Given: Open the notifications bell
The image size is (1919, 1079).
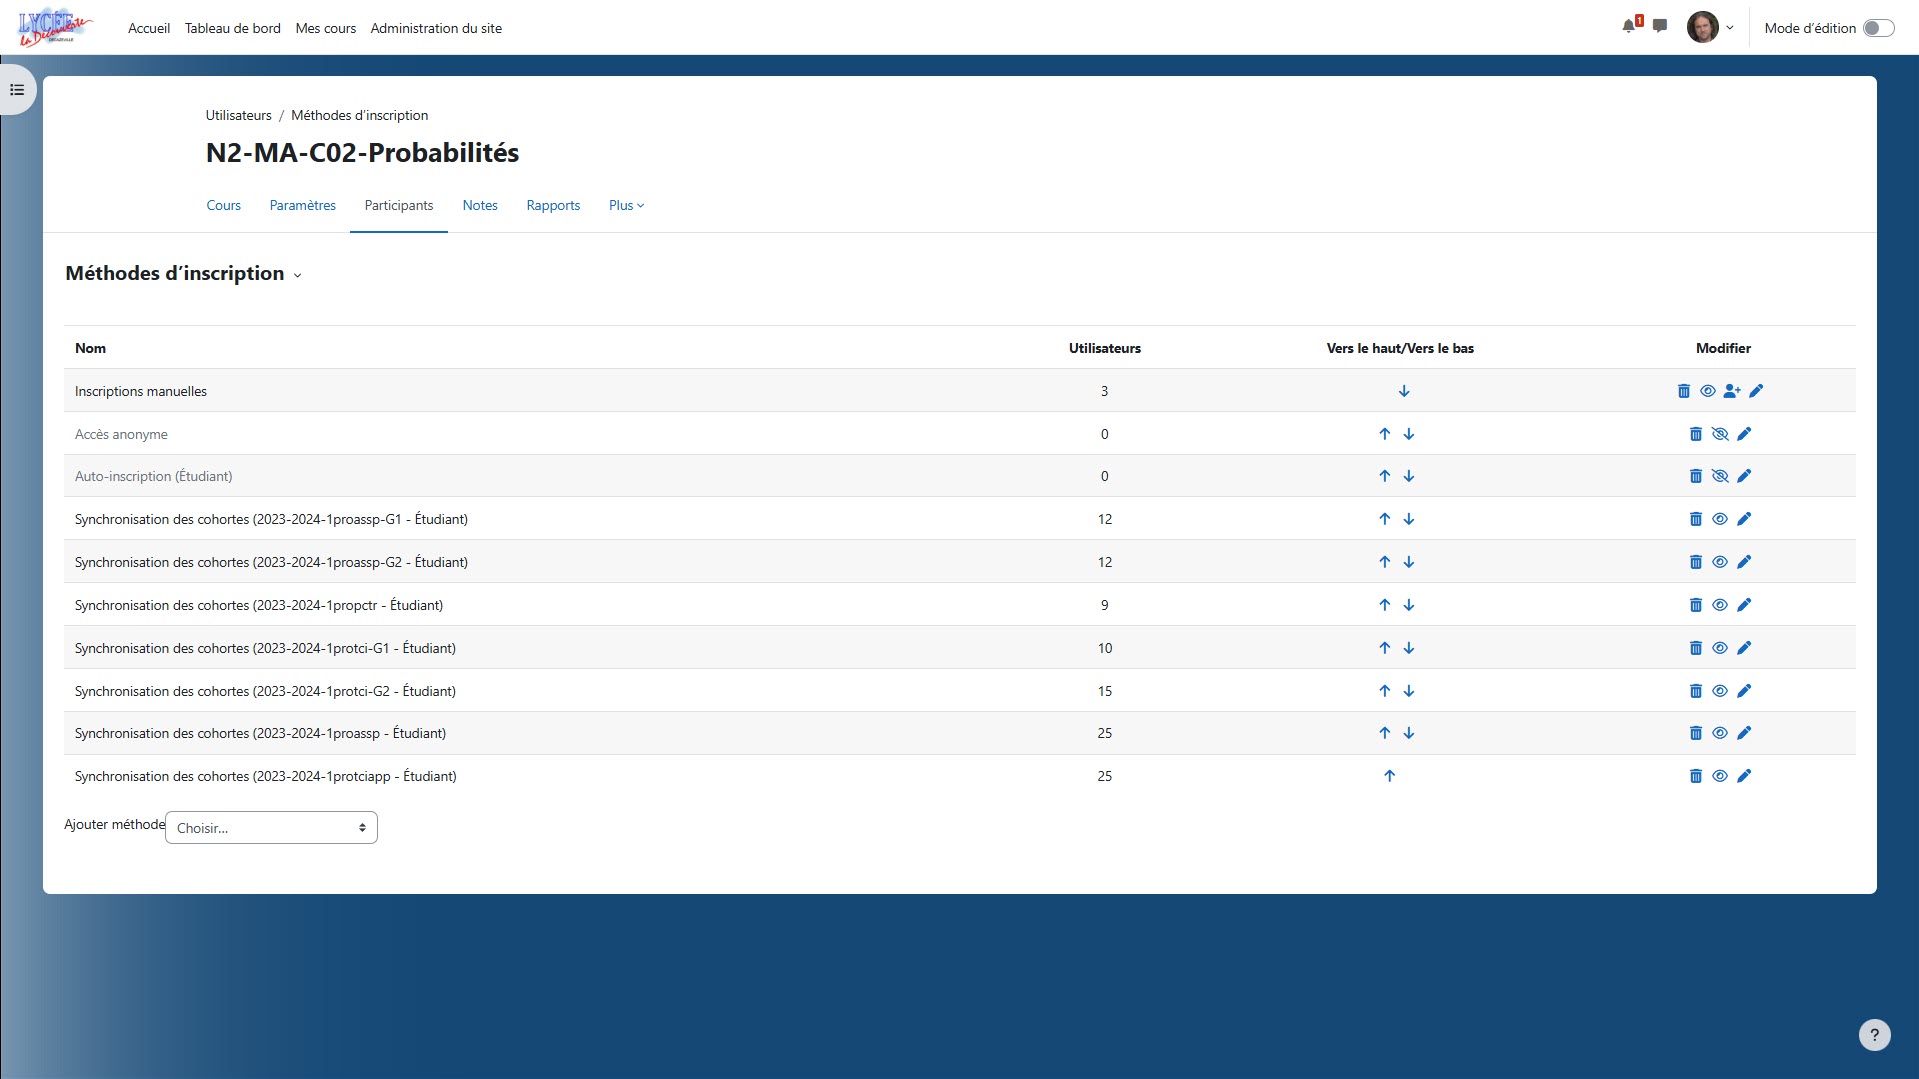Looking at the screenshot, I should click(x=1628, y=27).
